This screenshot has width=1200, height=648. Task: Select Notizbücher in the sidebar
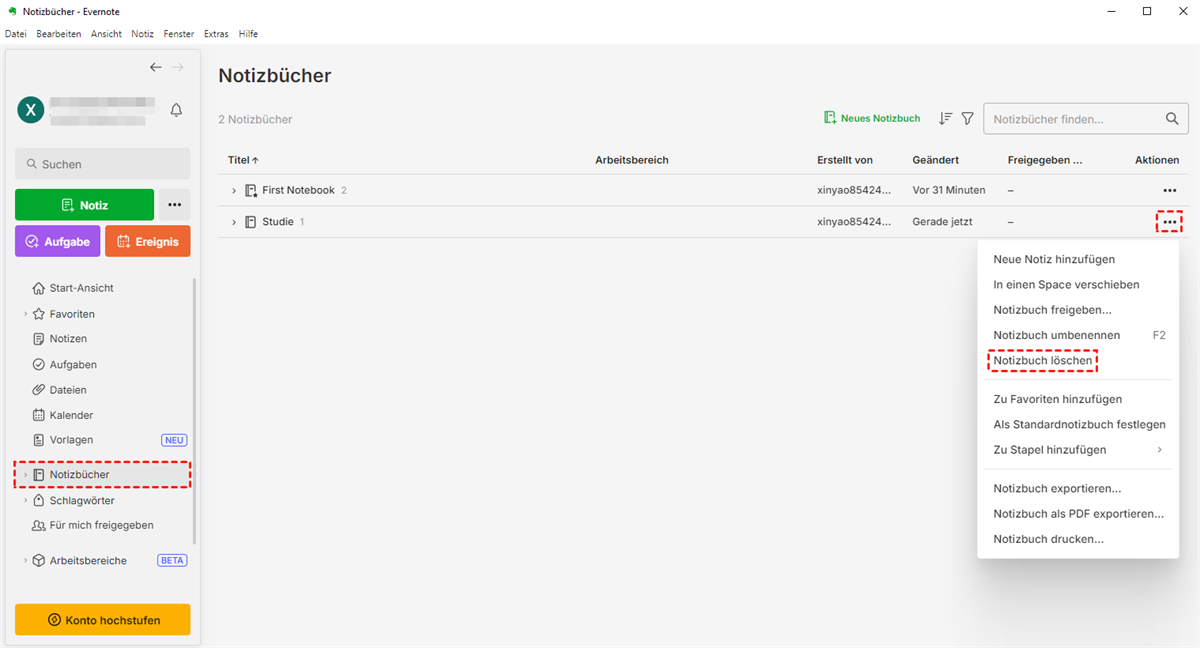pyautogui.click(x=102, y=474)
